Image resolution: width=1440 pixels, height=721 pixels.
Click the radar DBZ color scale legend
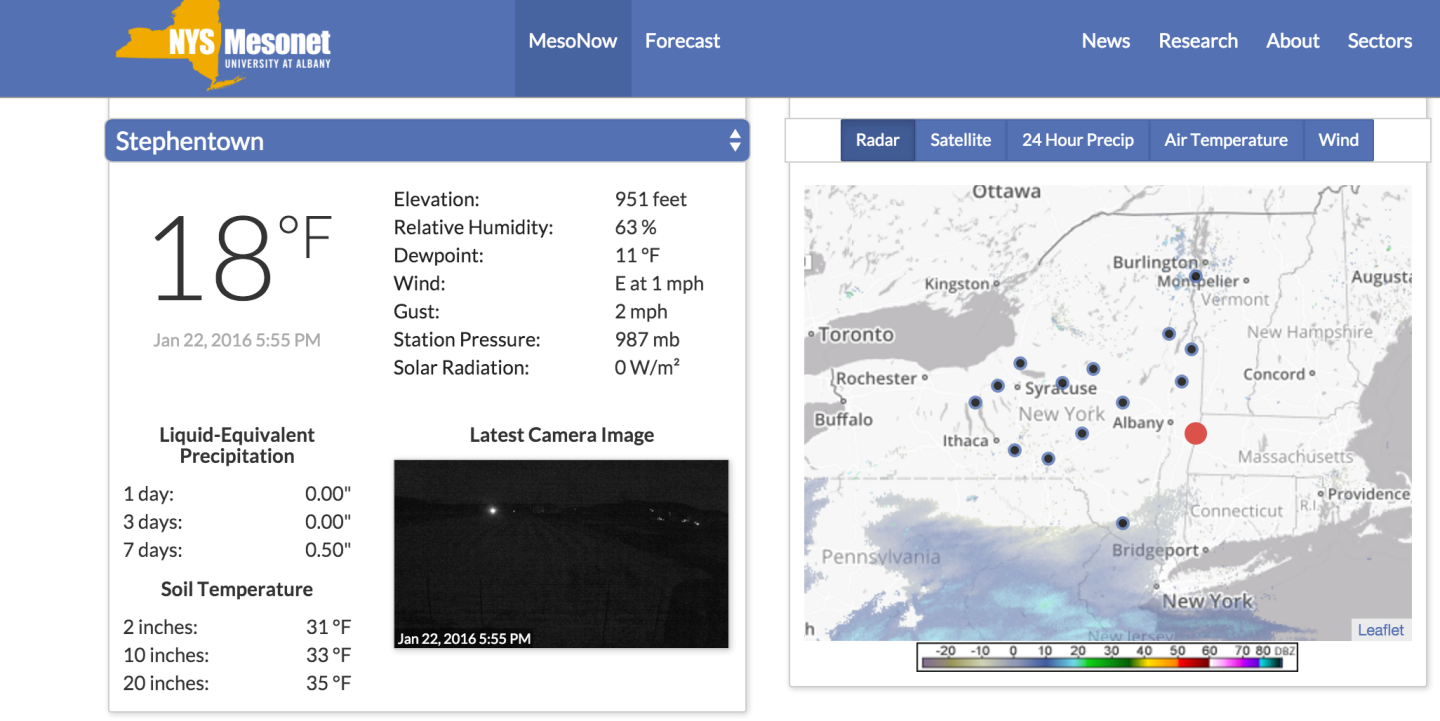(1106, 656)
